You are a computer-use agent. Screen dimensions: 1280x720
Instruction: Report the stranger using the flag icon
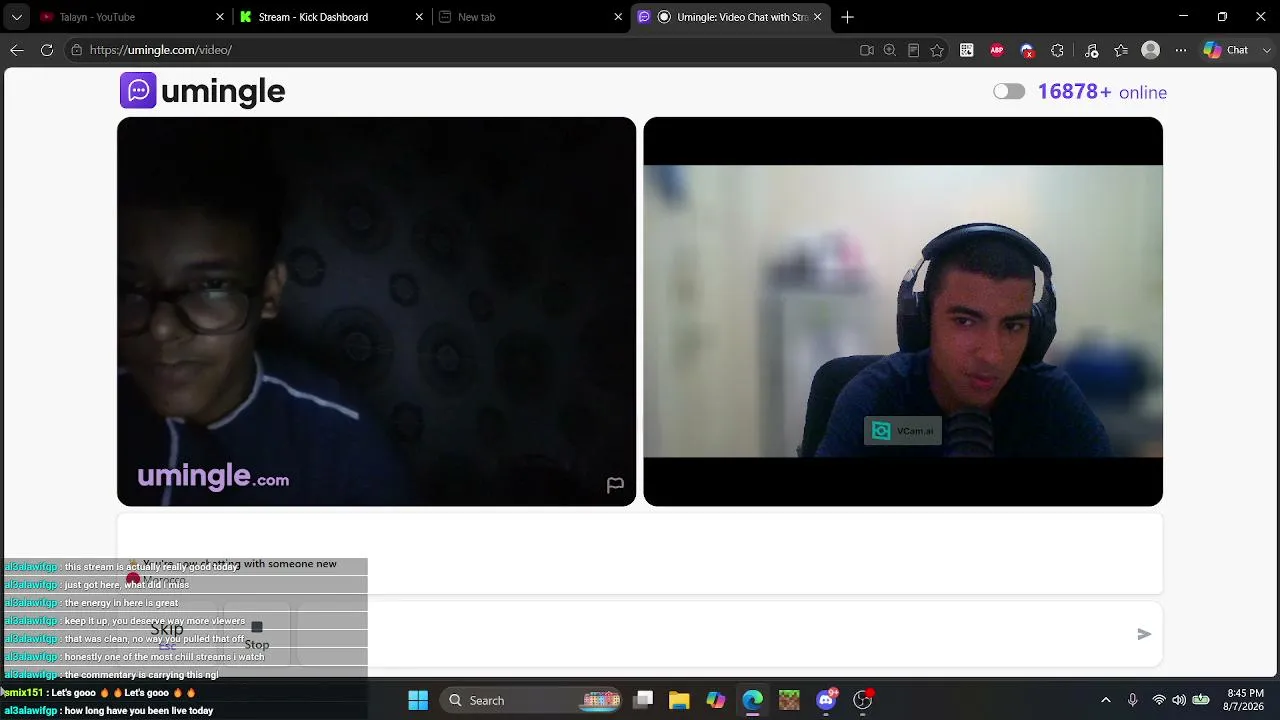pyautogui.click(x=615, y=485)
